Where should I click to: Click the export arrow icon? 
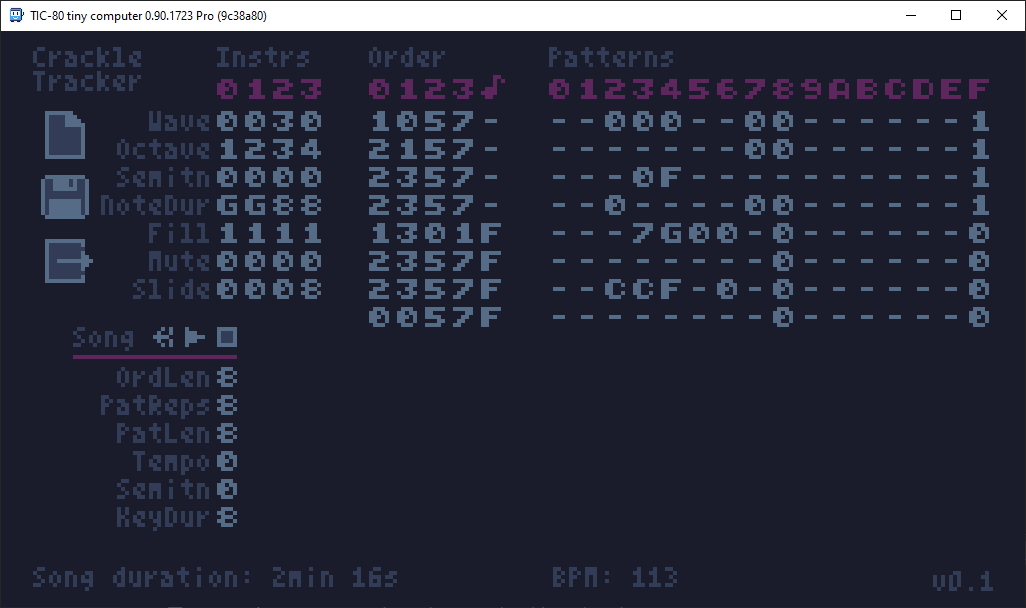68,260
